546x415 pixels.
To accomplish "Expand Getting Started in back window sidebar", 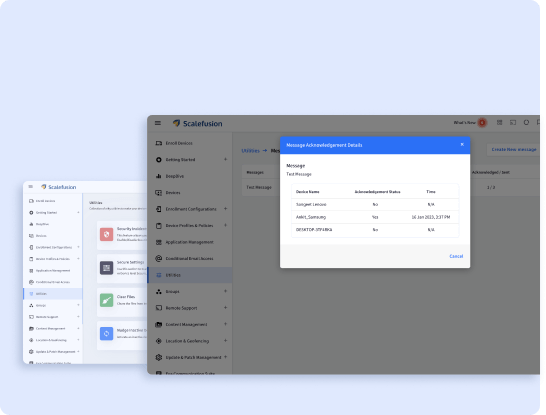I will point(78,212).
